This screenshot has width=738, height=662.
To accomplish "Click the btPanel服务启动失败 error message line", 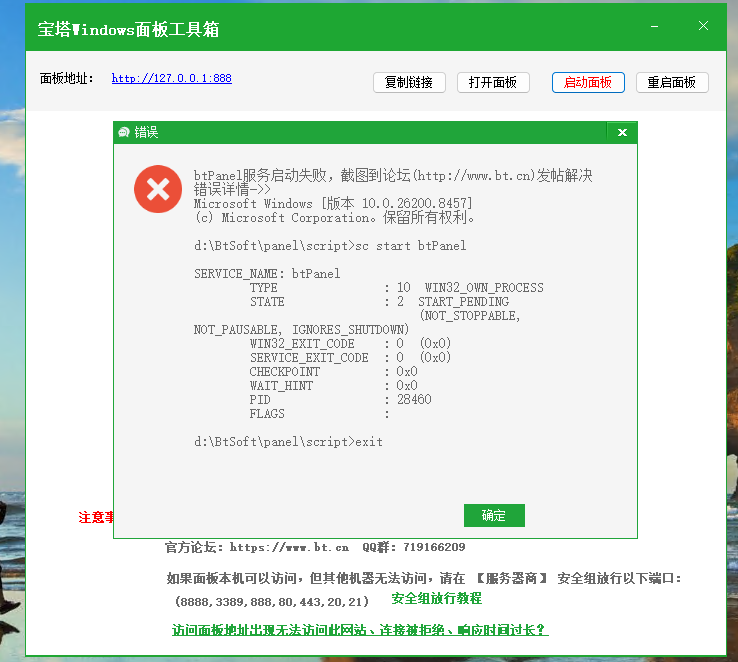I will point(393,175).
